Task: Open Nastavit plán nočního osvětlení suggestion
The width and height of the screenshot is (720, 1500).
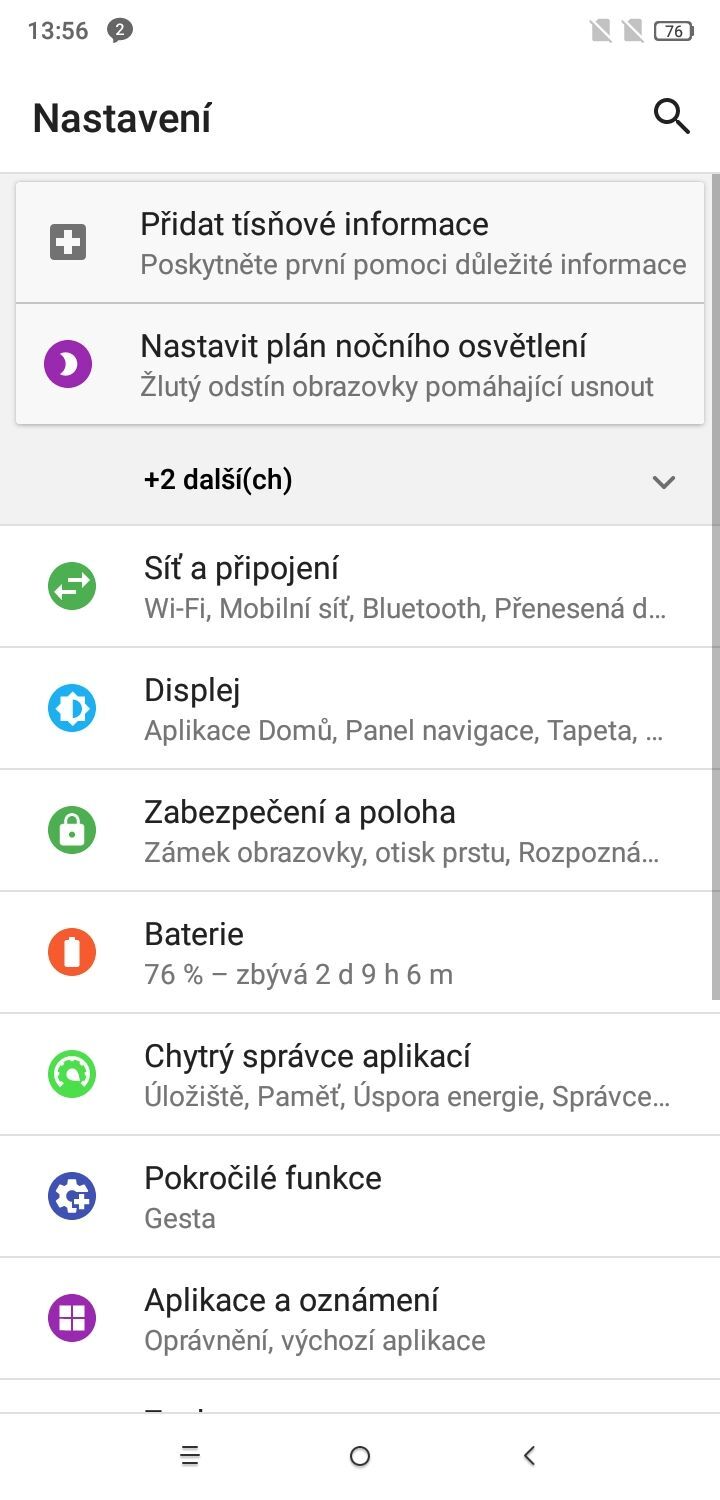Action: [360, 363]
